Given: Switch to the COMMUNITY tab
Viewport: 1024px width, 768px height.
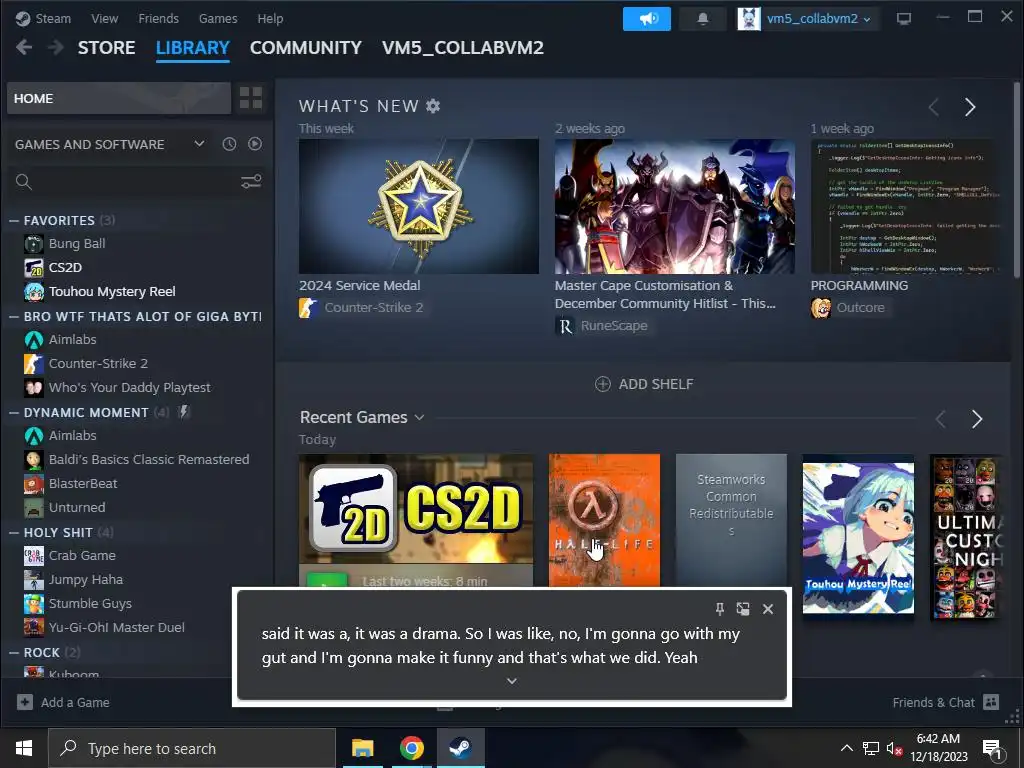Looking at the screenshot, I should point(306,48).
